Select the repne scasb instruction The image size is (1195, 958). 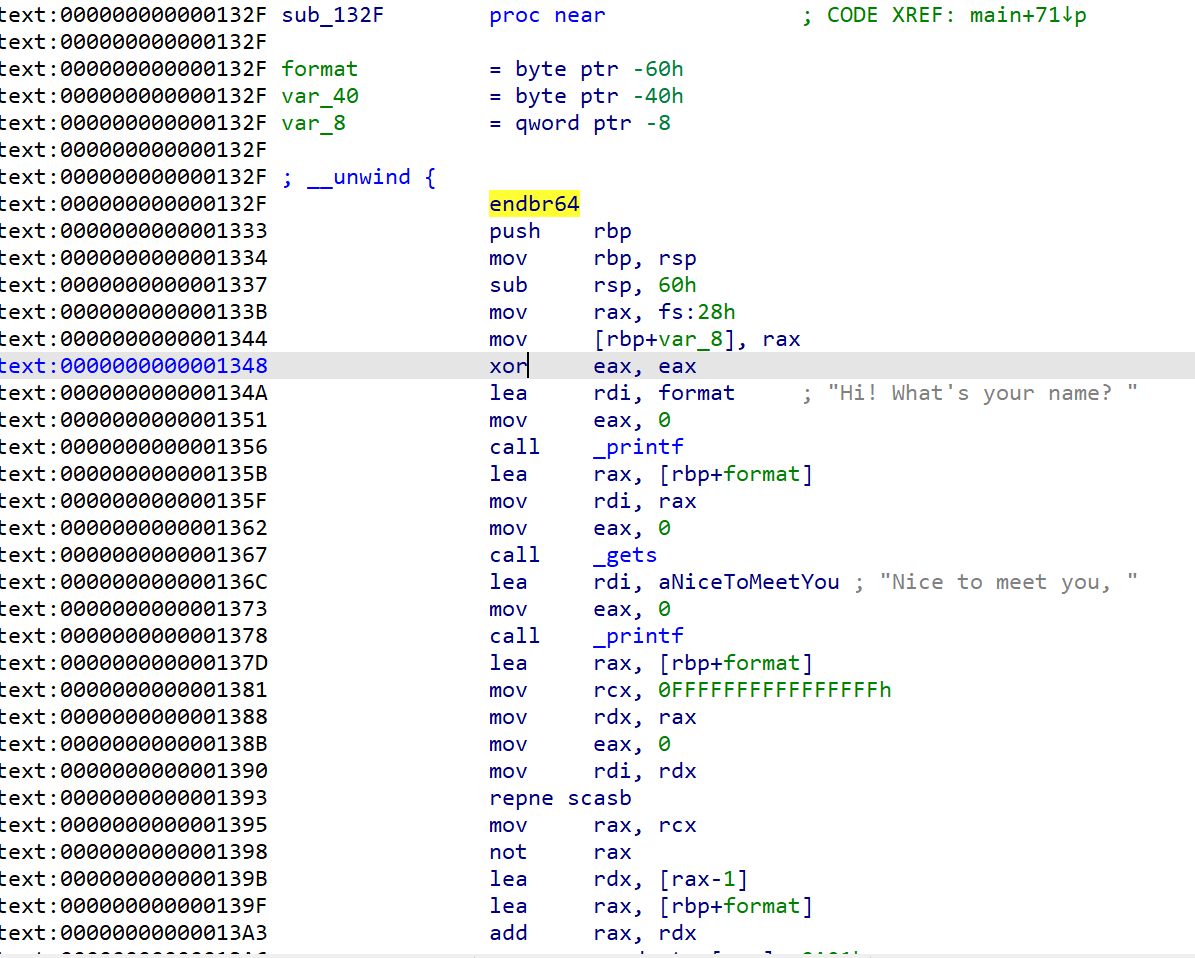[x=560, y=798]
